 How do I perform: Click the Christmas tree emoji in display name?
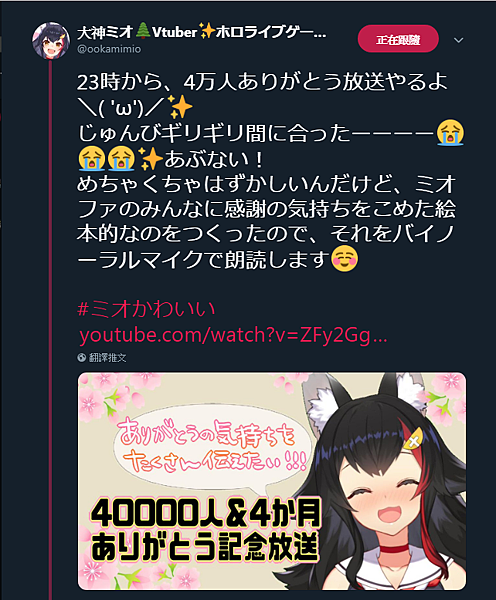point(143,31)
